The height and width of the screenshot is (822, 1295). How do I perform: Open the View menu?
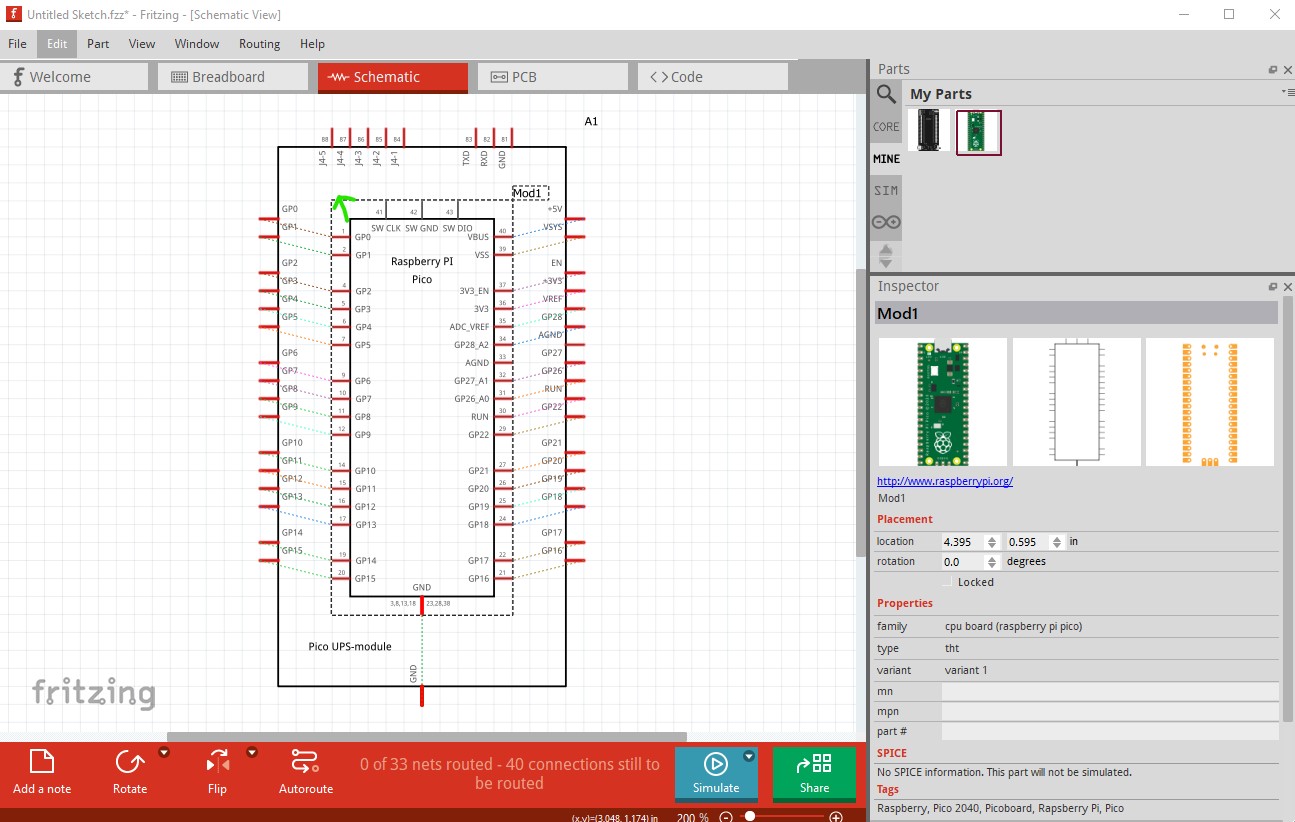(x=142, y=44)
